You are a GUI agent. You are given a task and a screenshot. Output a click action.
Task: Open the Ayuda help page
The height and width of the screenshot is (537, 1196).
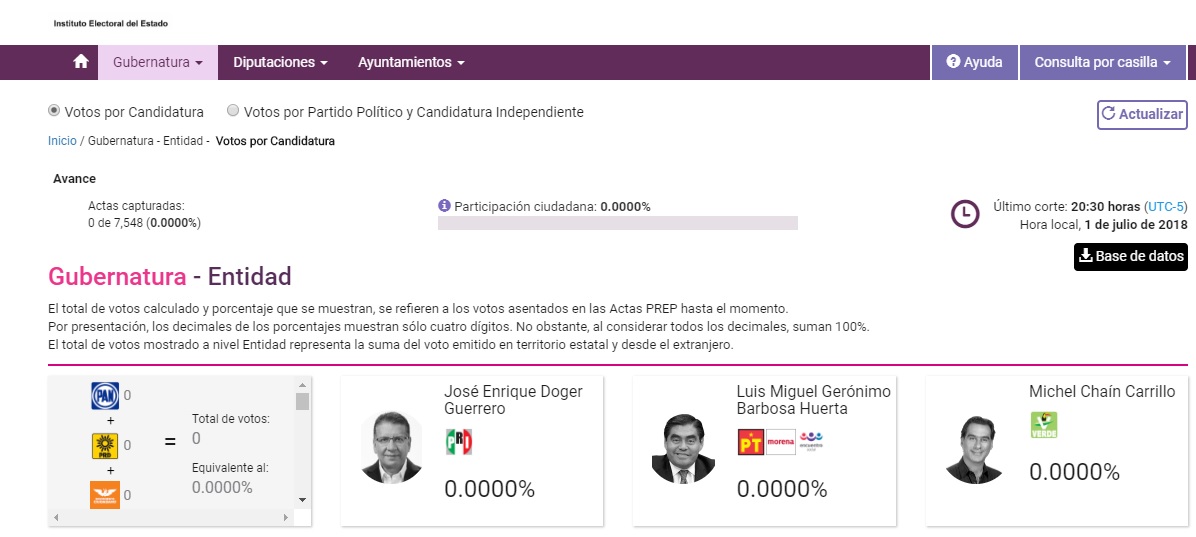coord(974,62)
